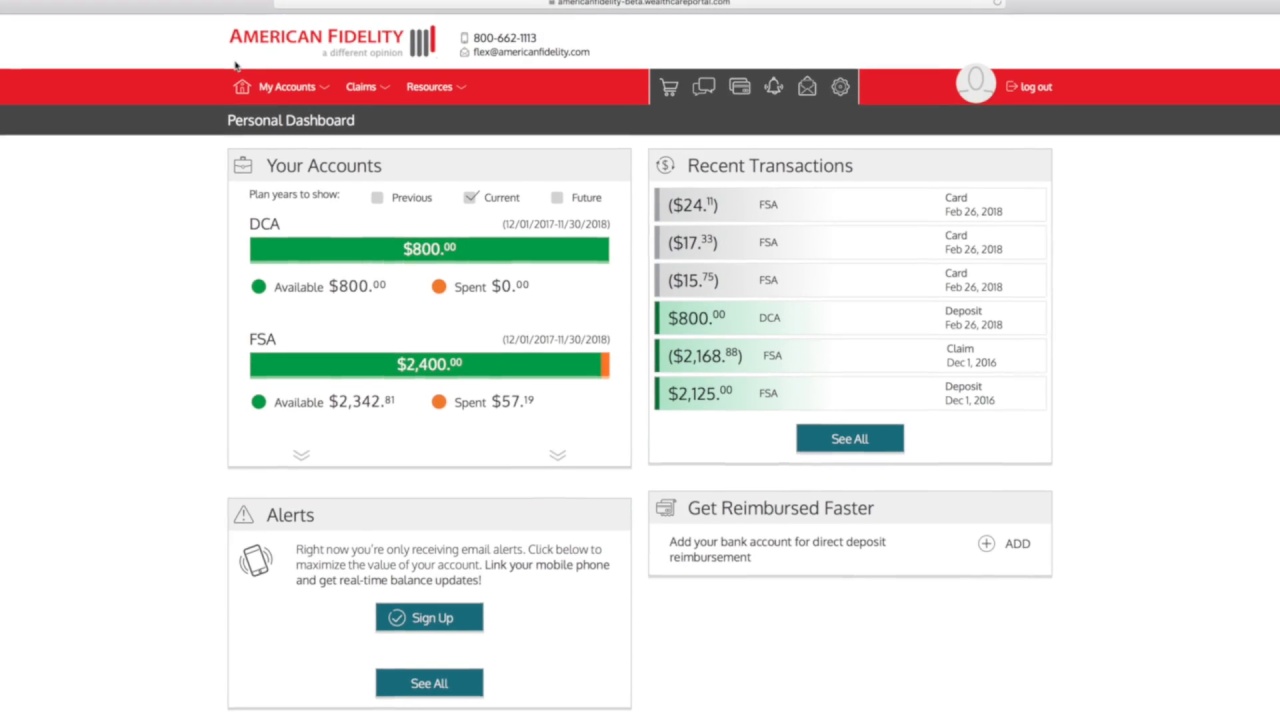Click the FSA $2,400 balance bar
Image resolution: width=1280 pixels, height=720 pixels.
(429, 364)
